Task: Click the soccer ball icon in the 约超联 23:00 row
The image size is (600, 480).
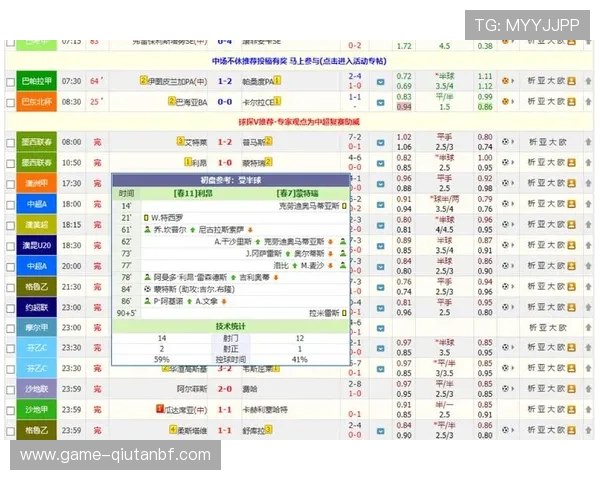Action: (x=505, y=307)
